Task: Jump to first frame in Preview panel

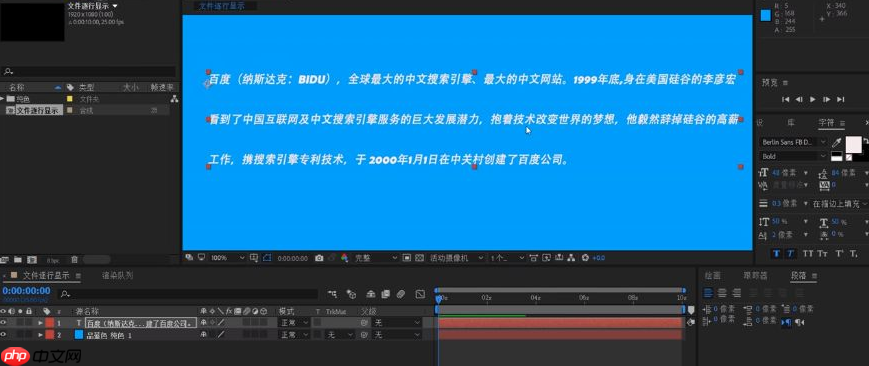Action: point(785,99)
